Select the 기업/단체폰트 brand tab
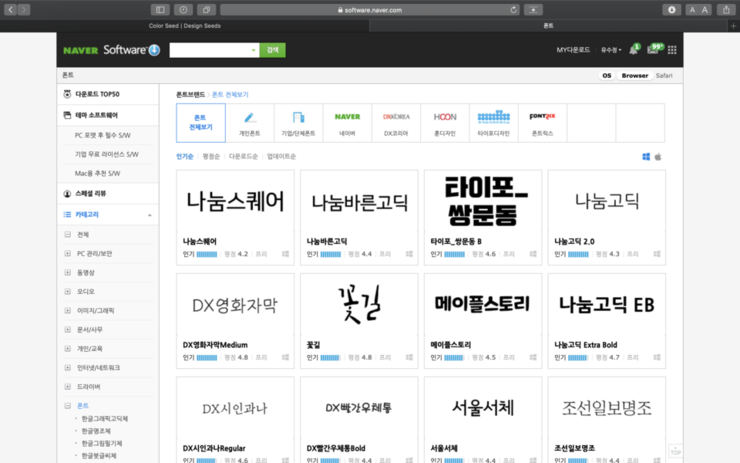 [298, 123]
